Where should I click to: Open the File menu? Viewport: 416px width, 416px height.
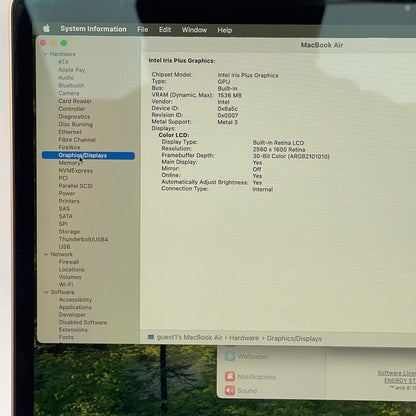click(x=143, y=30)
